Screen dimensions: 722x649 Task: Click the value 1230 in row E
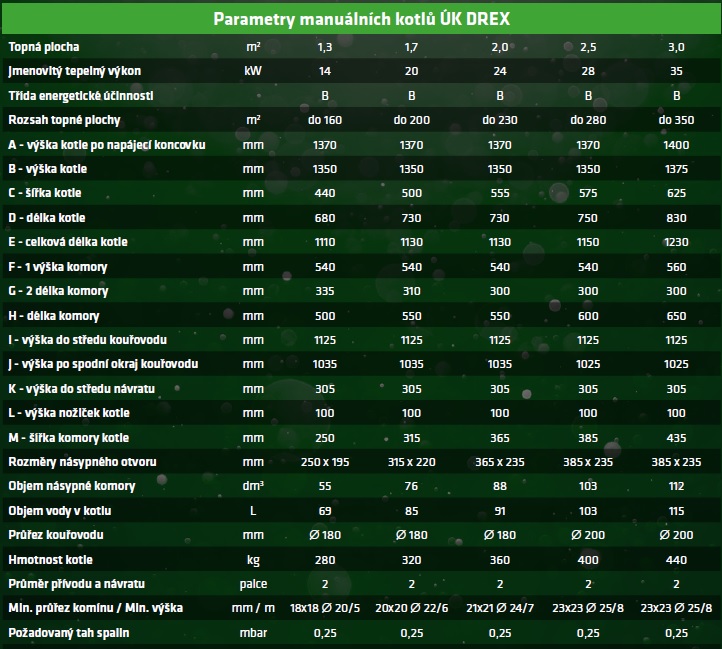click(x=676, y=242)
